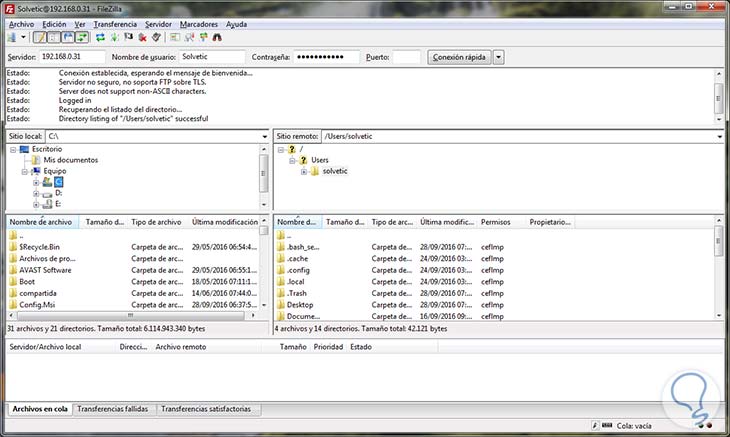Screen dimensions: 730x437
Task: Open the Transferencia menu
Action: click(x=115, y=24)
